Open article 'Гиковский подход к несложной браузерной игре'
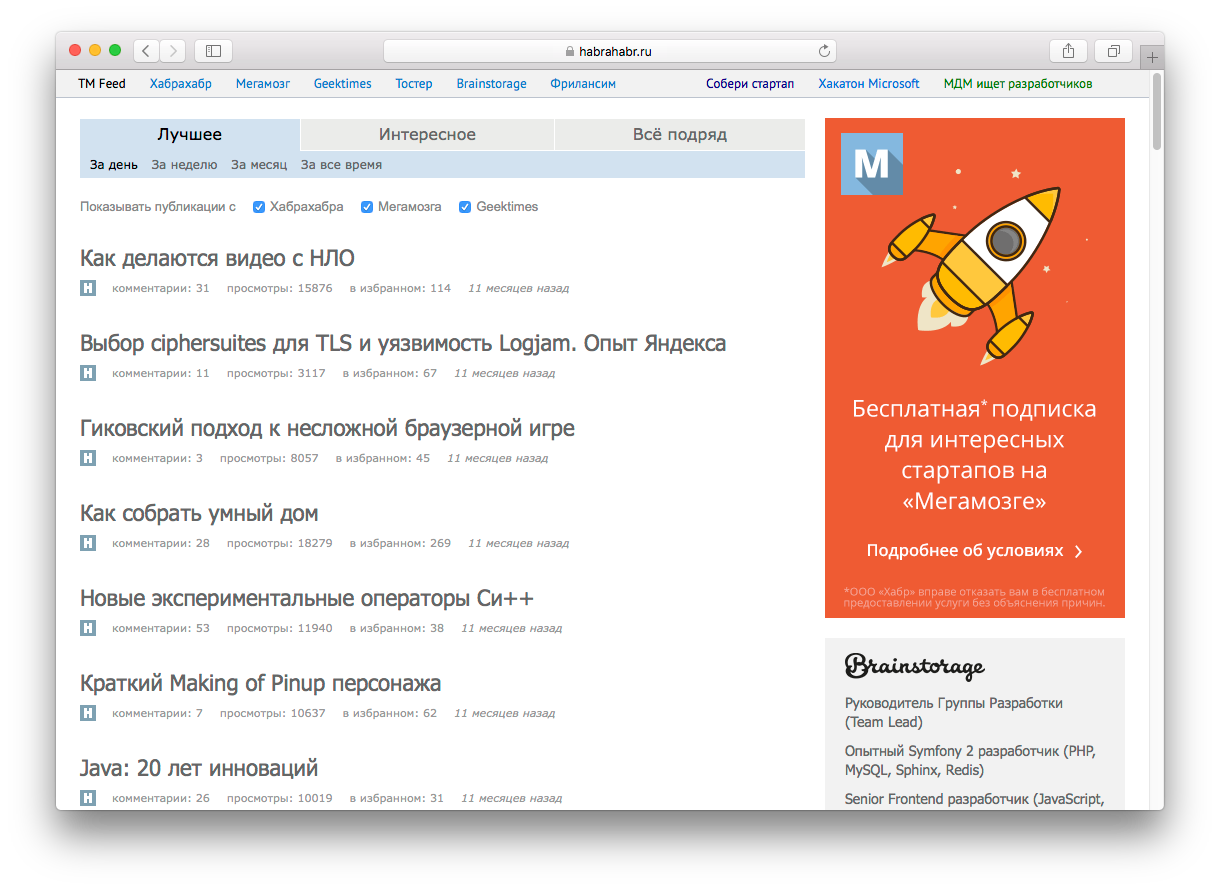Image resolution: width=1220 pixels, height=890 pixels. (327, 428)
